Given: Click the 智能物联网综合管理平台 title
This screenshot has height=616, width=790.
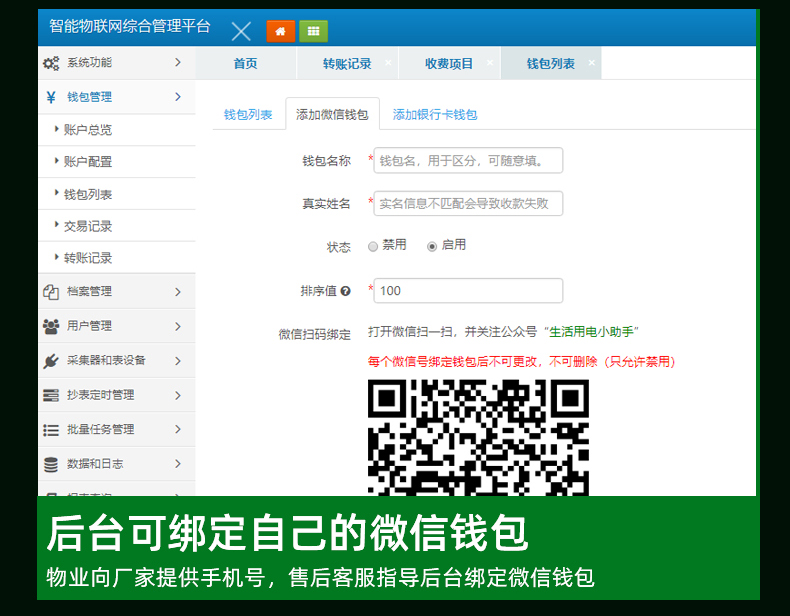Looking at the screenshot, I should (129, 26).
